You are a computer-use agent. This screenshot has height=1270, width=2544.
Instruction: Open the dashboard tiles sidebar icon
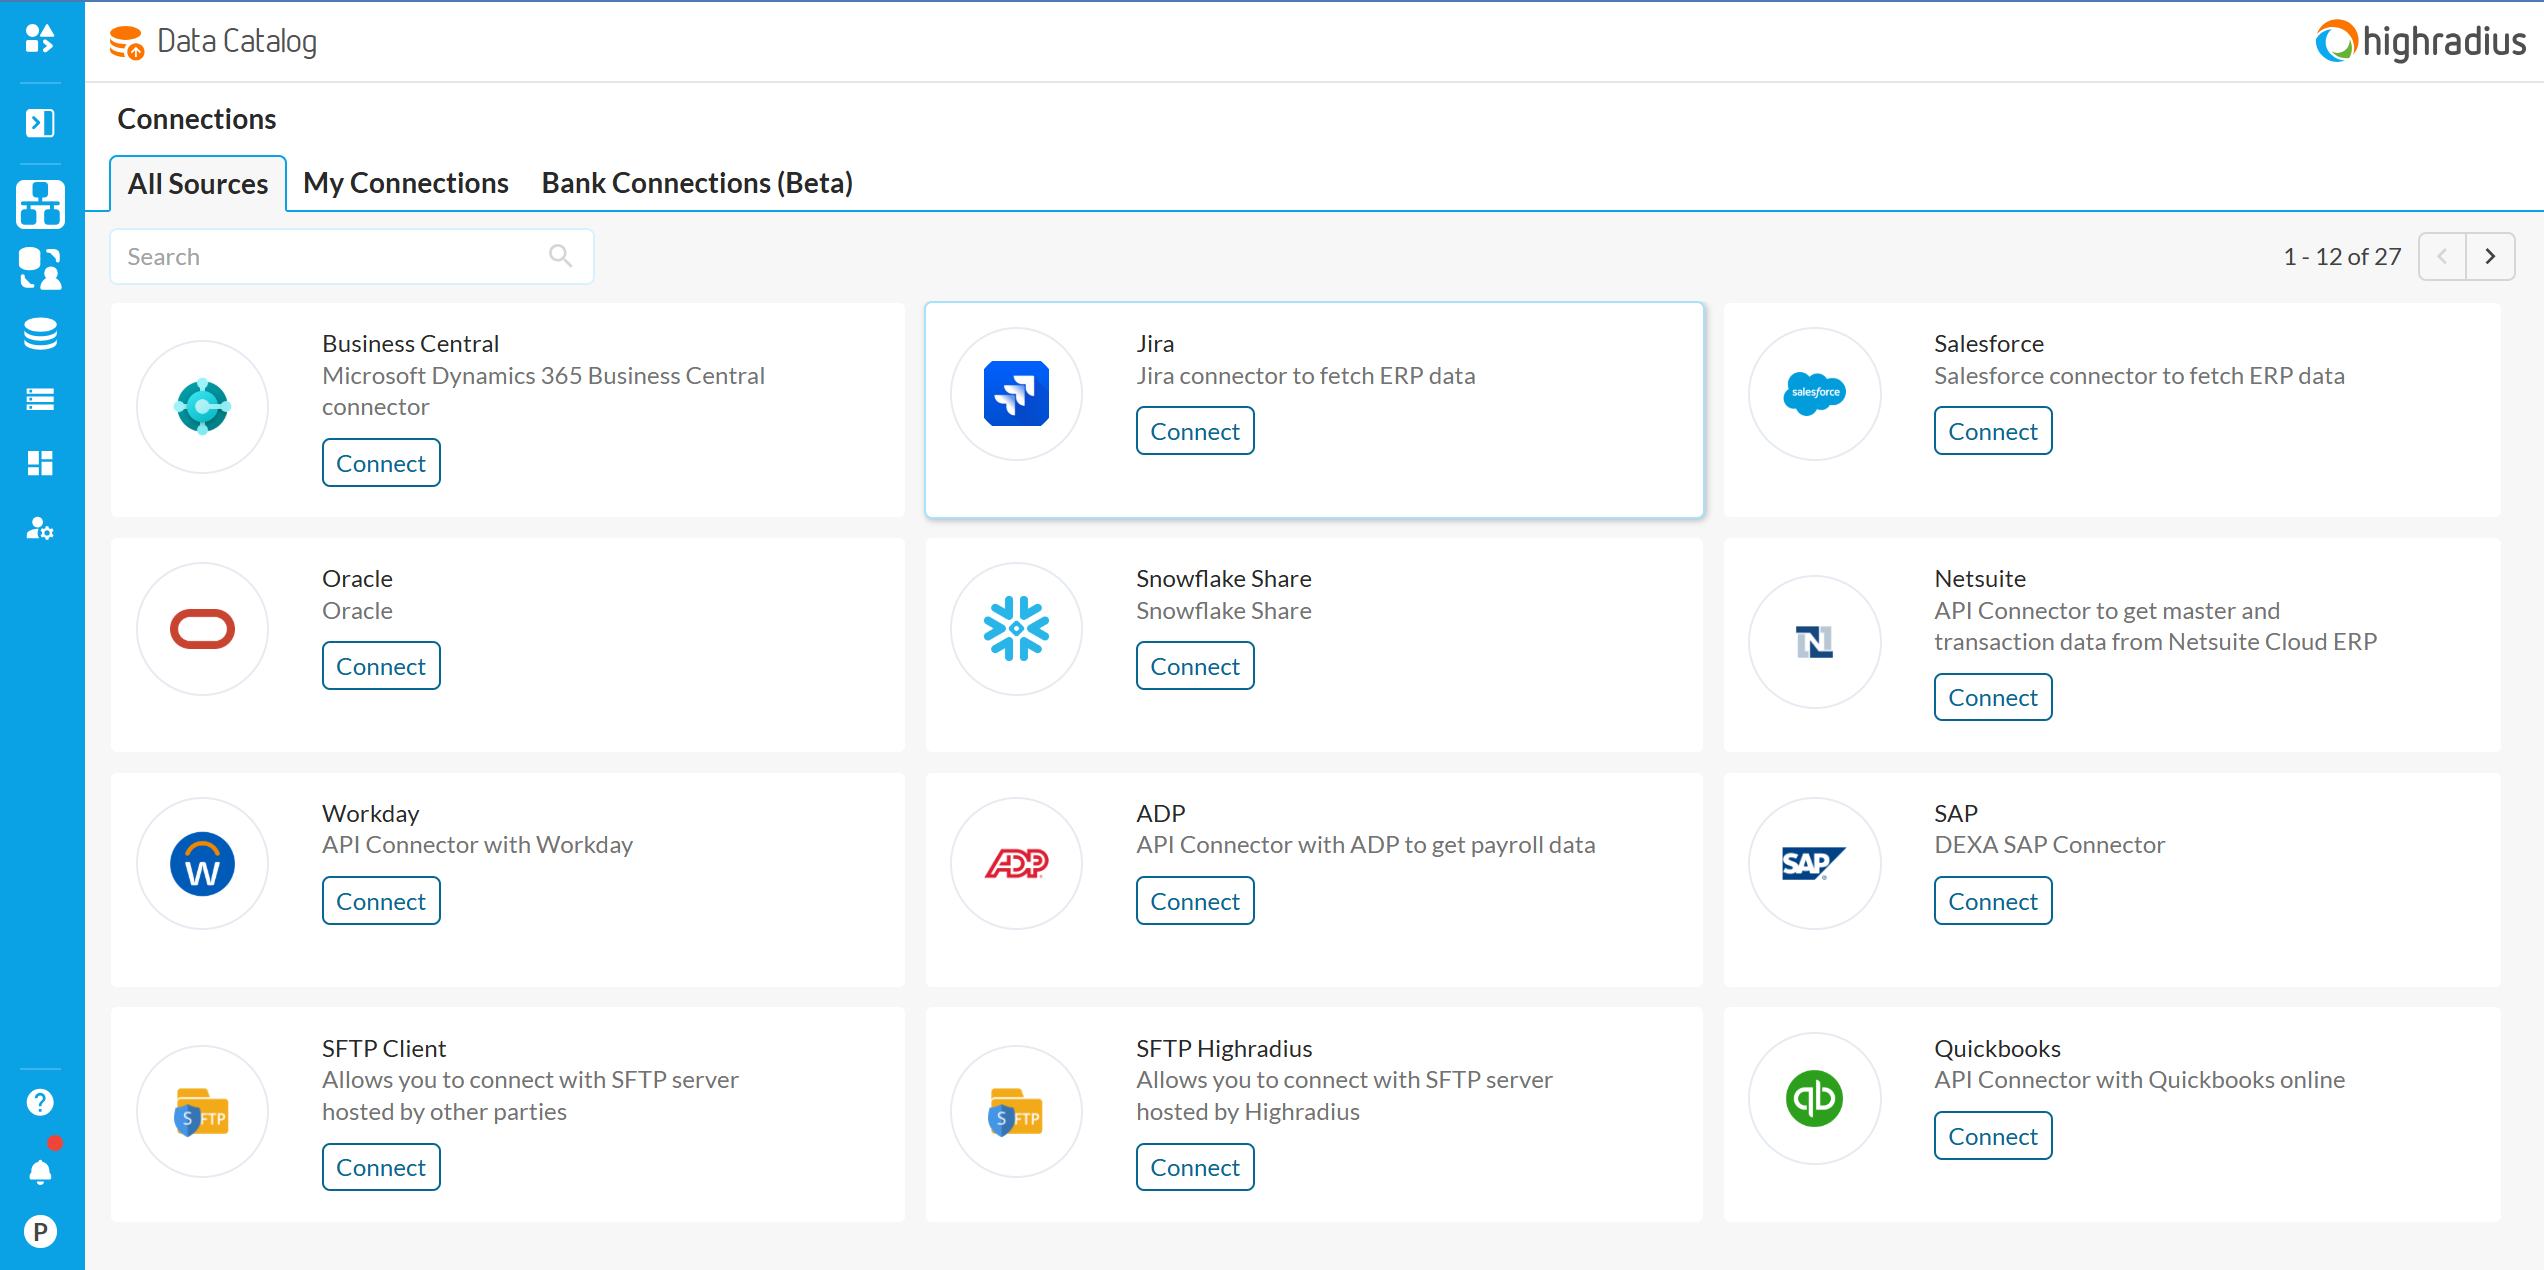(x=40, y=463)
